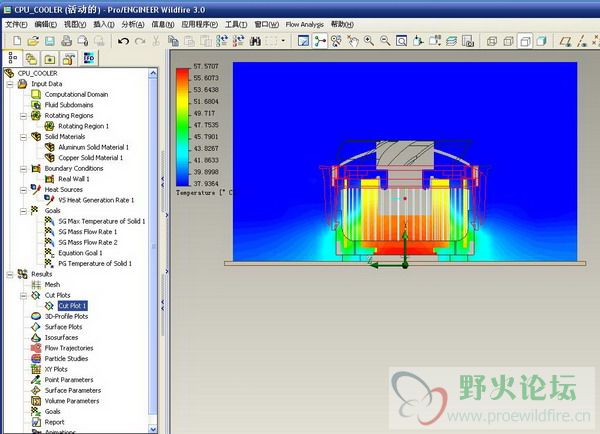Click the Save icon in the toolbar
This screenshot has height=434, width=600.
[x=48, y=41]
